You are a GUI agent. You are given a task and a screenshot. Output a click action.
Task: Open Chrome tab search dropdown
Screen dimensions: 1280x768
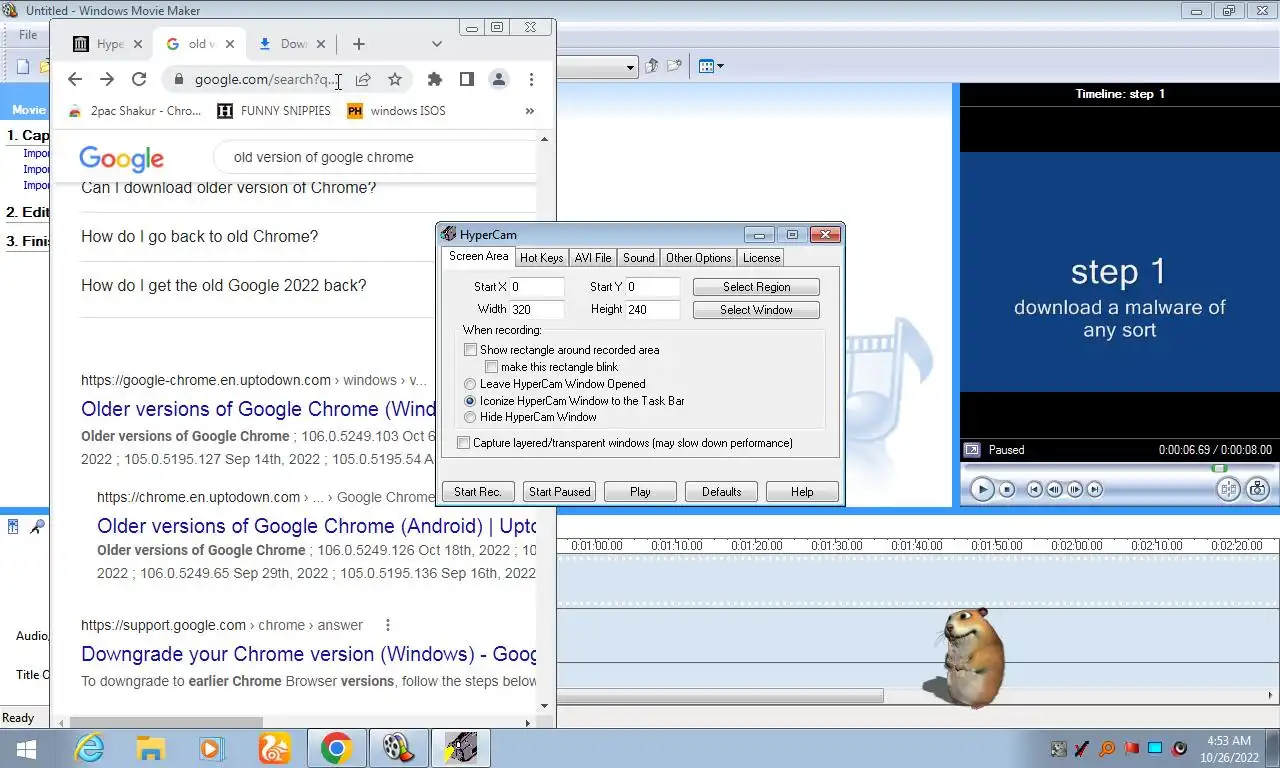pos(437,44)
